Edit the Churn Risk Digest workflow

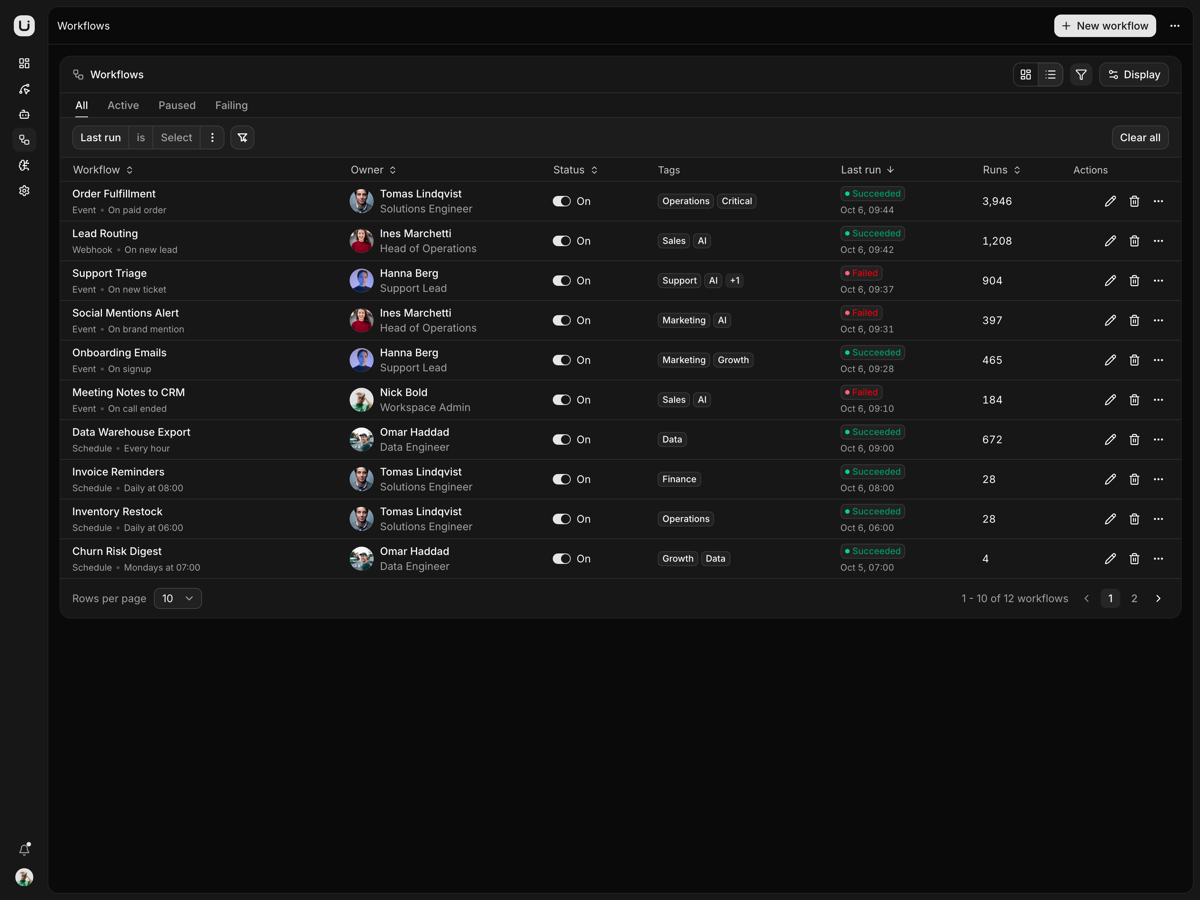tap(1110, 559)
